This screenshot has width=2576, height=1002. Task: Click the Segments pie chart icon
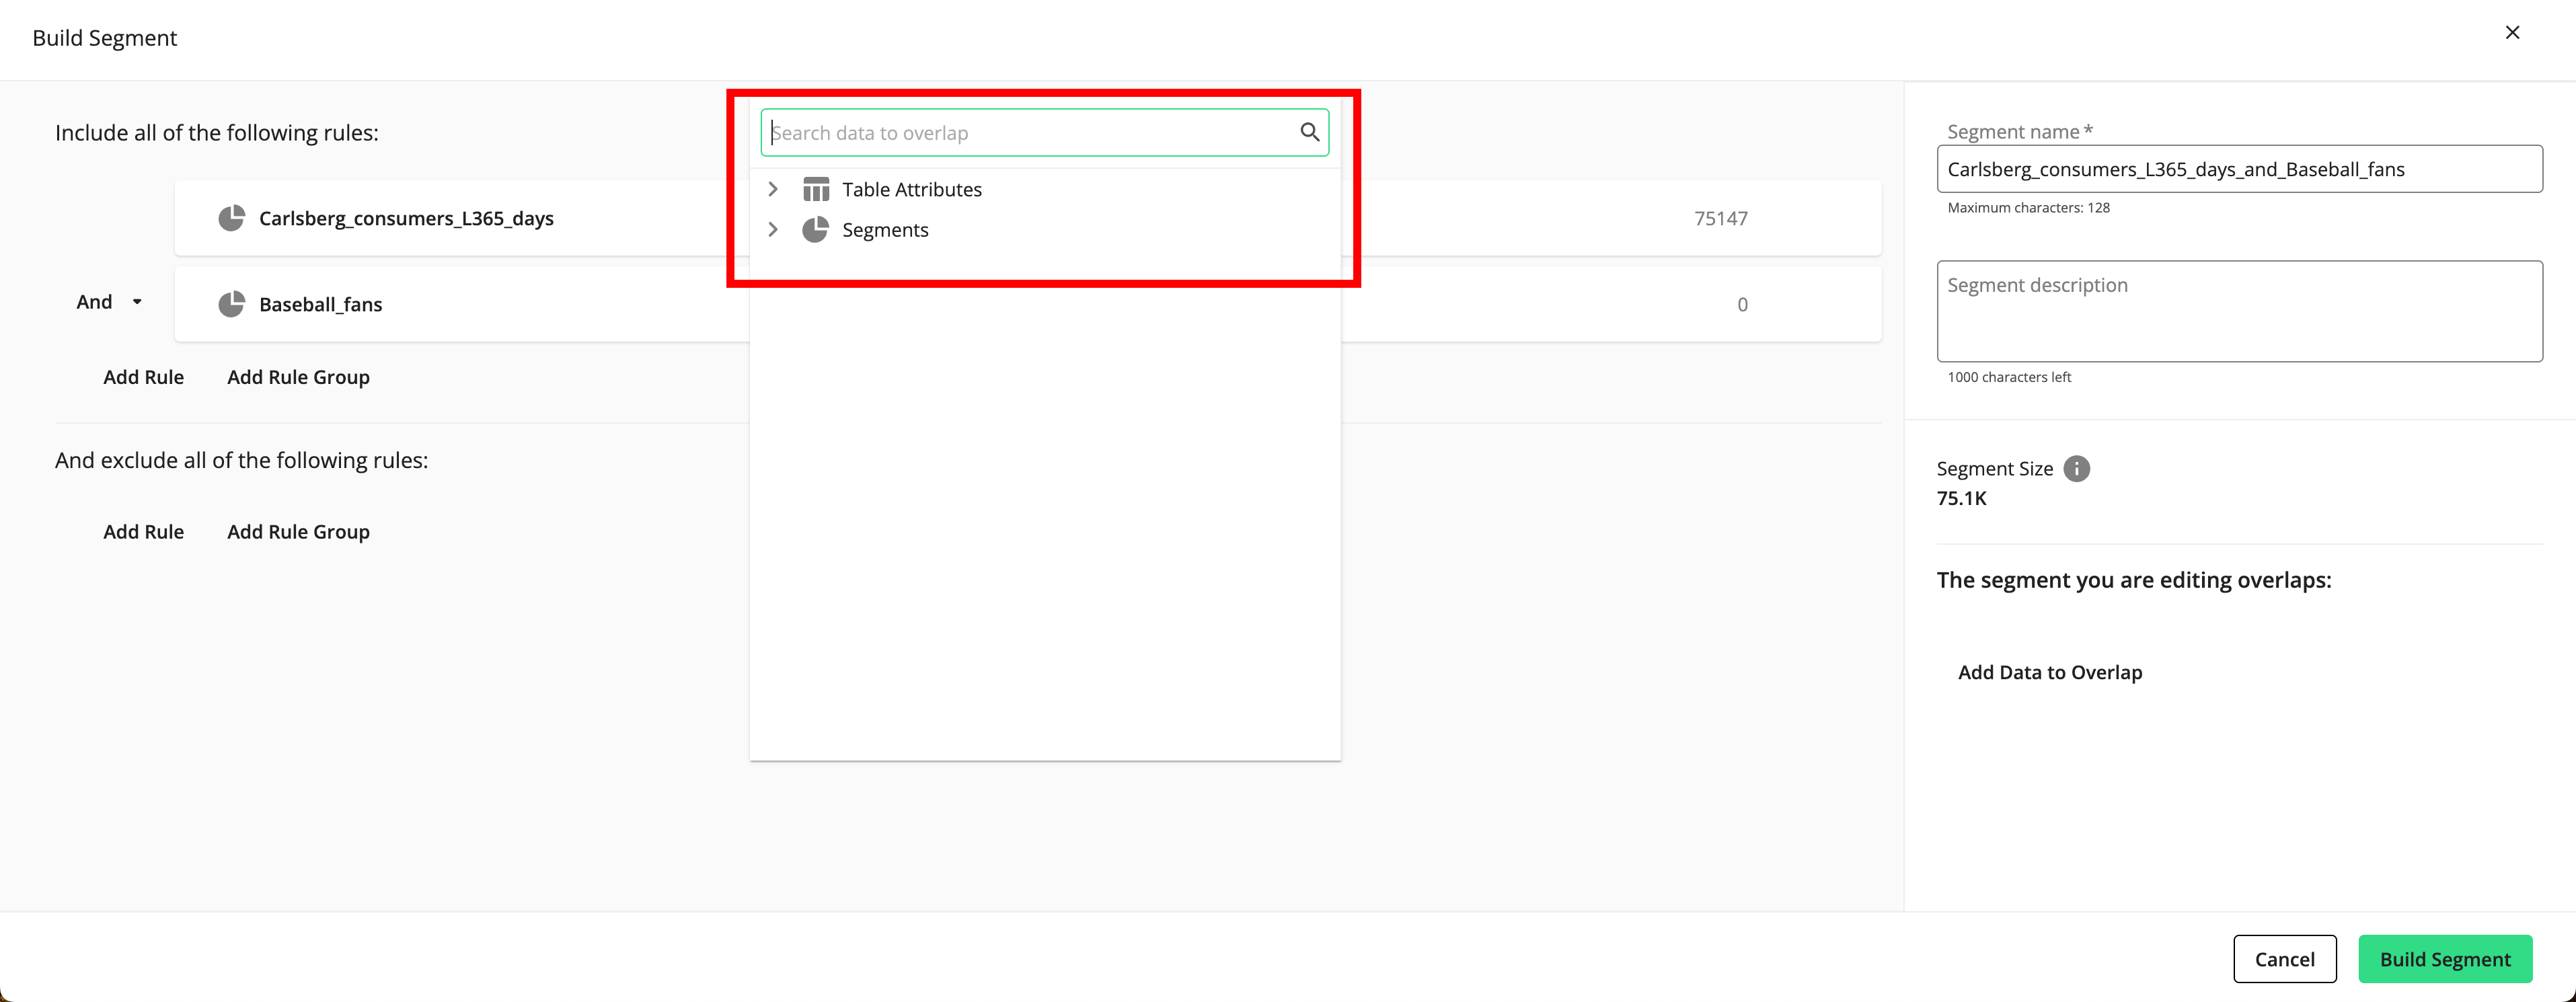tap(815, 229)
